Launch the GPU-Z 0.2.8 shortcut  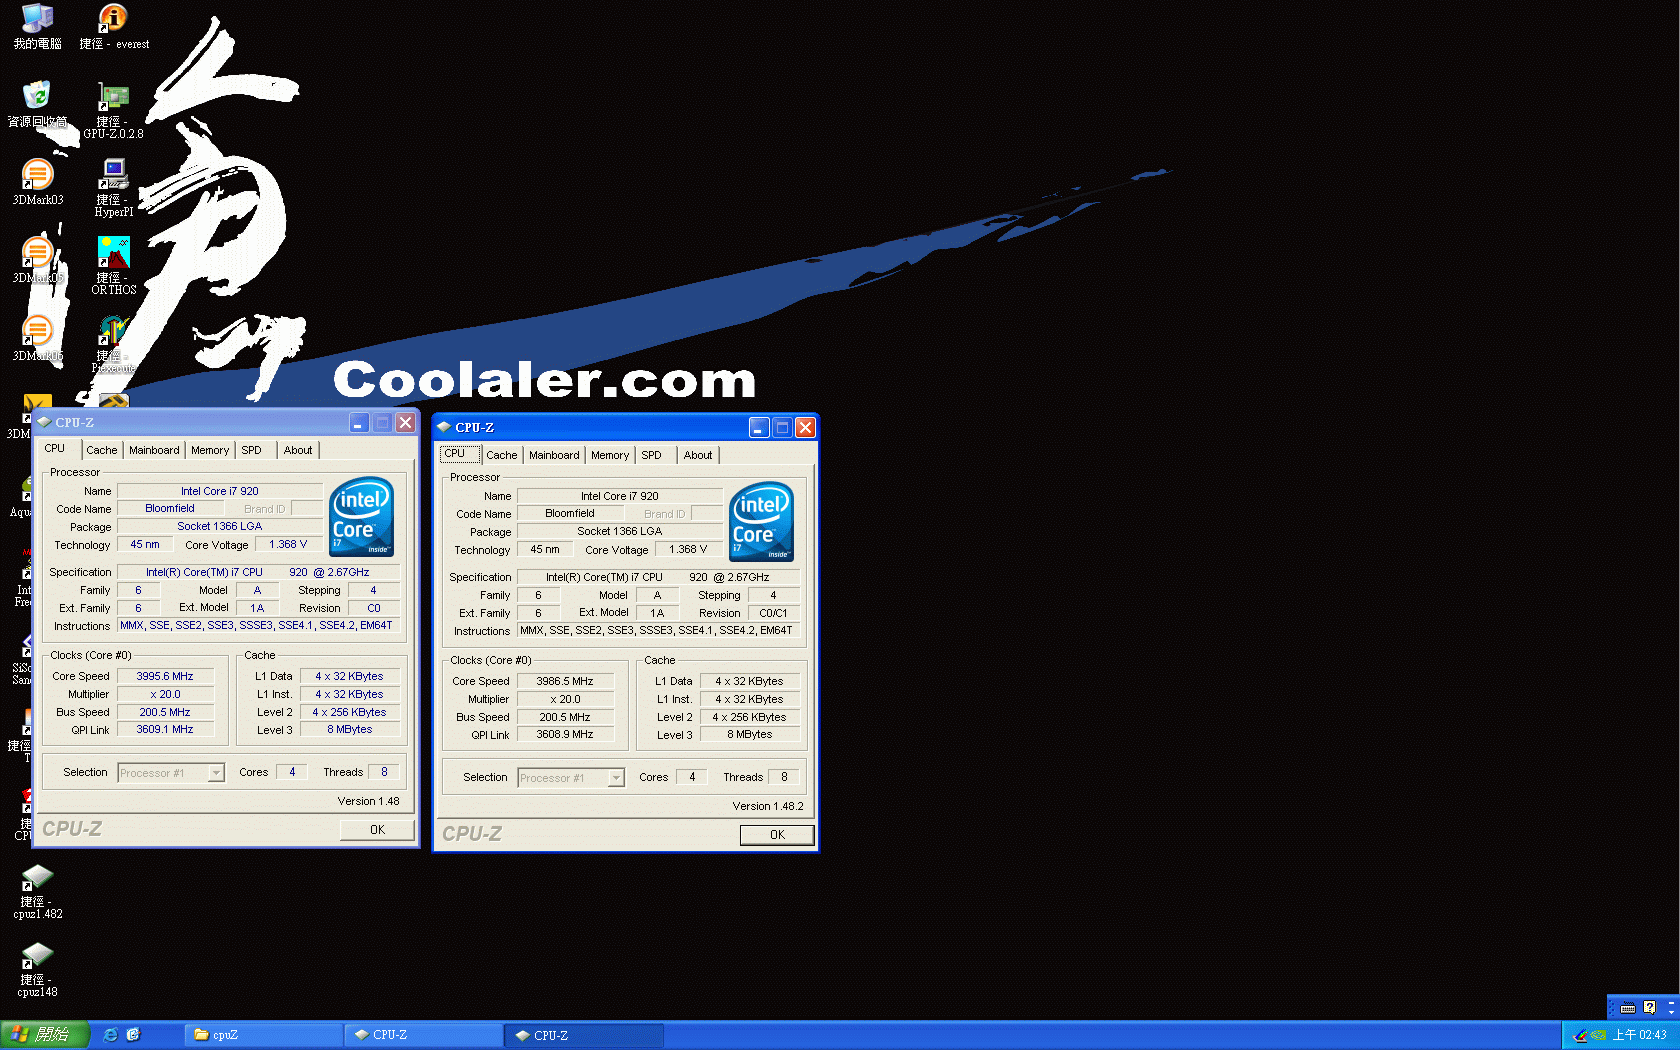(113, 111)
